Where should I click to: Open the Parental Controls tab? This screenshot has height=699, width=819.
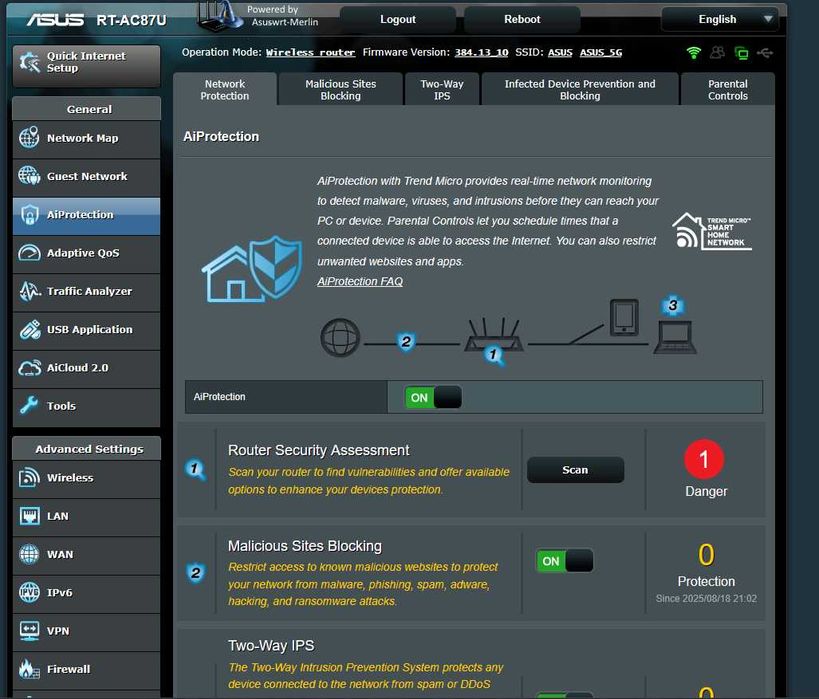point(728,90)
